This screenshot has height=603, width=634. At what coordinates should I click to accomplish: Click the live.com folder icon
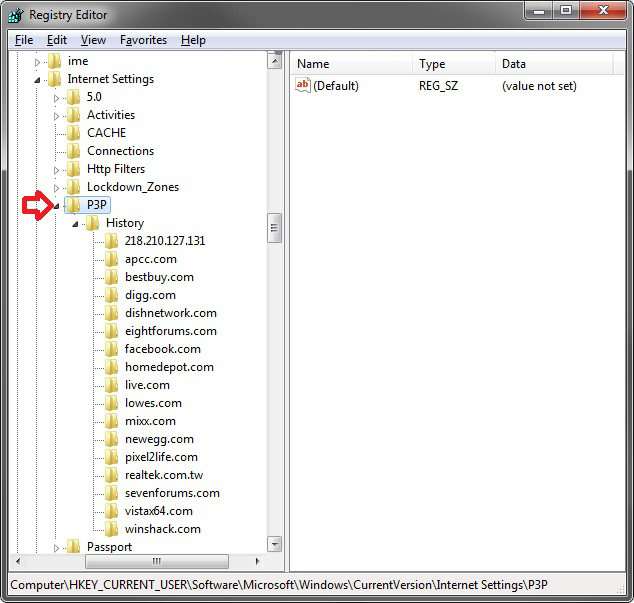tap(112, 385)
